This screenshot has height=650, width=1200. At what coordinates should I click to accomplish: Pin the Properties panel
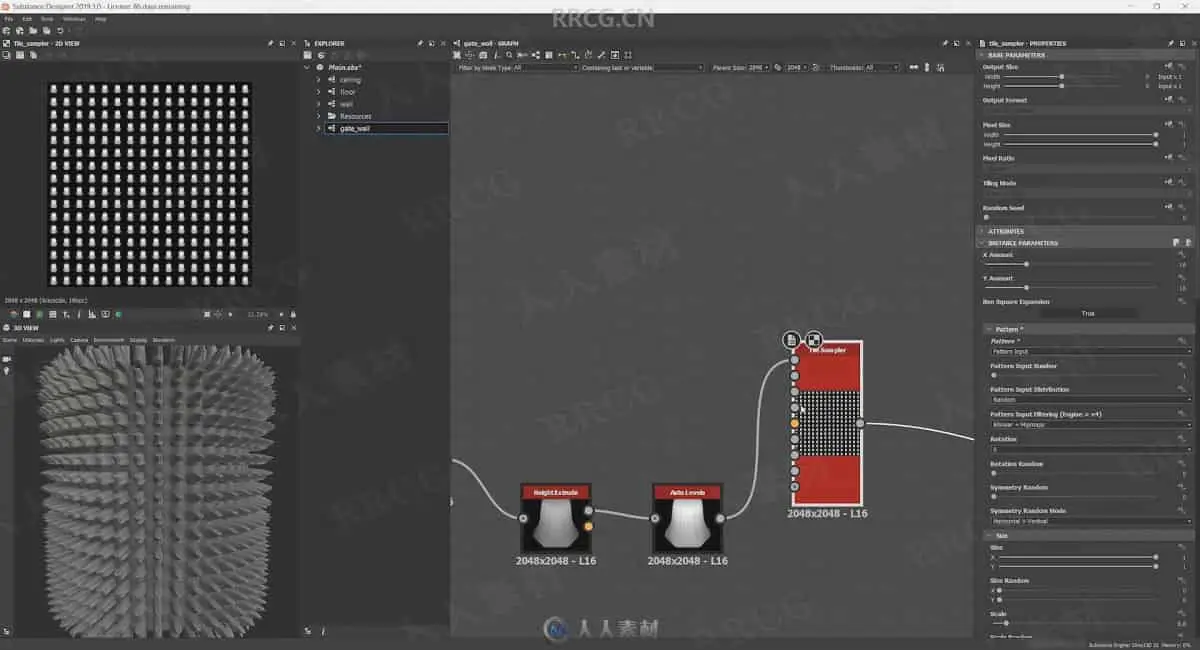click(x=1171, y=43)
